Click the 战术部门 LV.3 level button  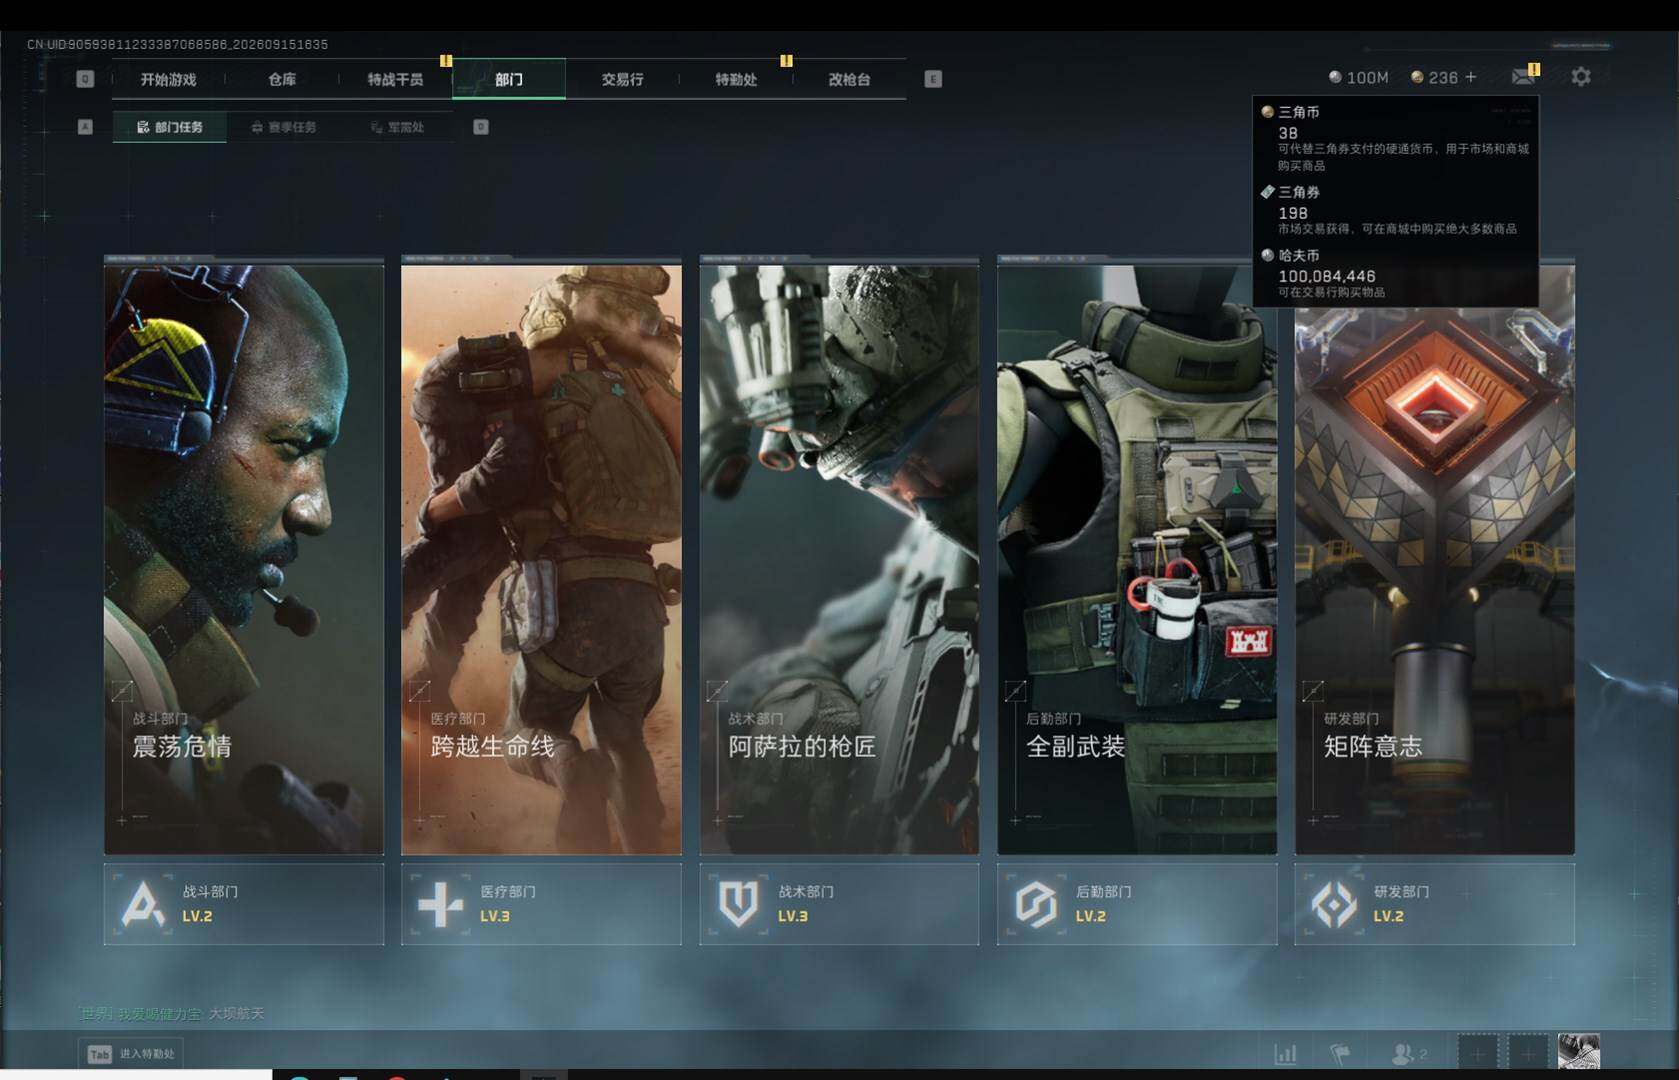[839, 904]
